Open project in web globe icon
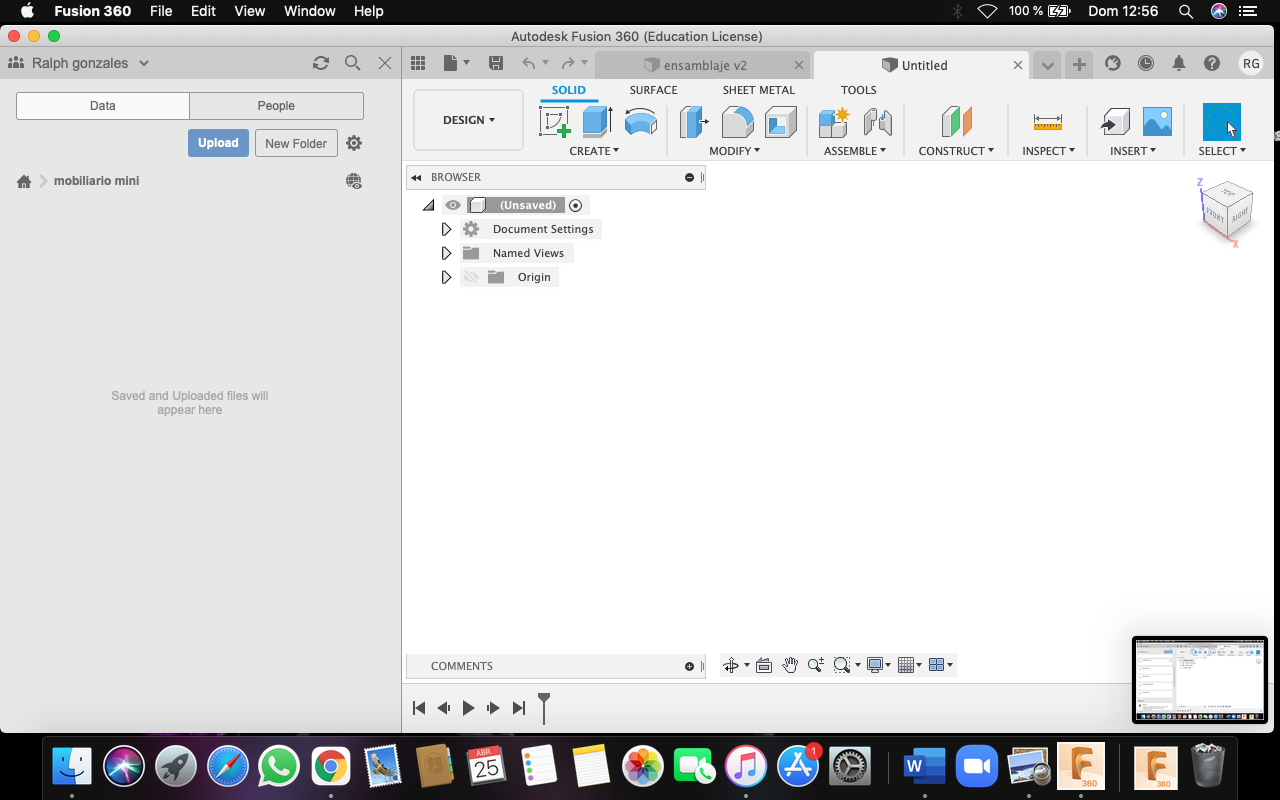The width and height of the screenshot is (1280, 800). pos(354,181)
